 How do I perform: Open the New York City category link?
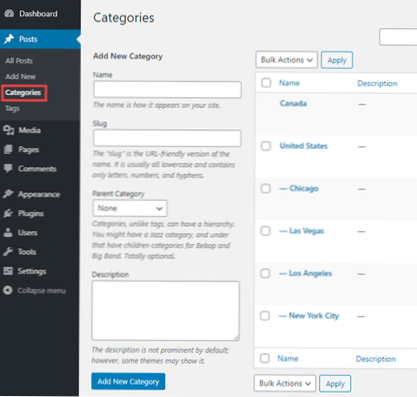point(309,316)
